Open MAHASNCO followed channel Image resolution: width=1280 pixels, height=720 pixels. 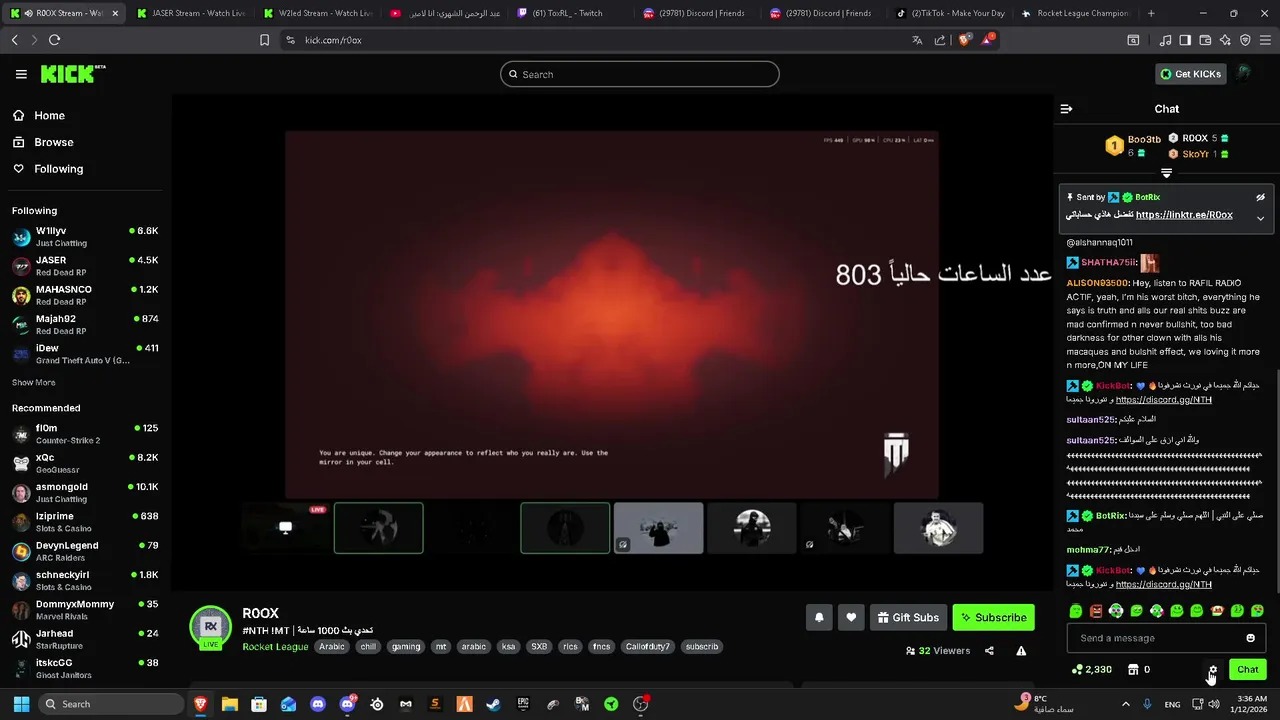coord(84,294)
